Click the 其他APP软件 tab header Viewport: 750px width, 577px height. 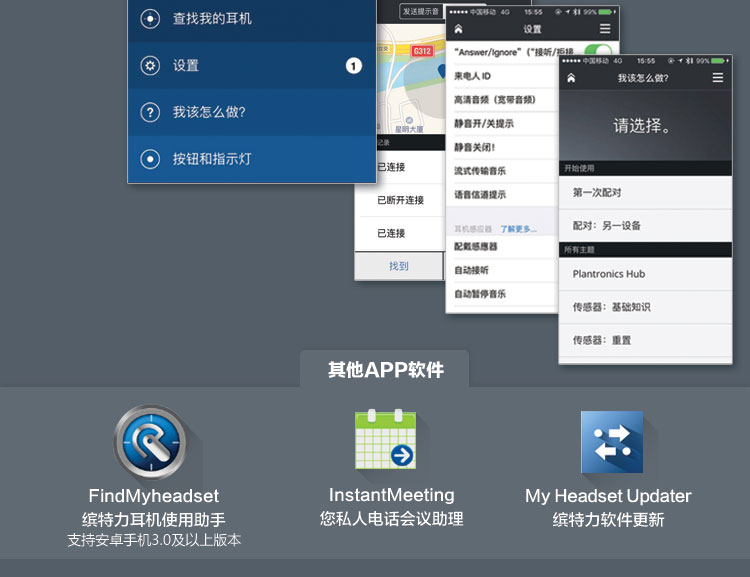click(385, 369)
